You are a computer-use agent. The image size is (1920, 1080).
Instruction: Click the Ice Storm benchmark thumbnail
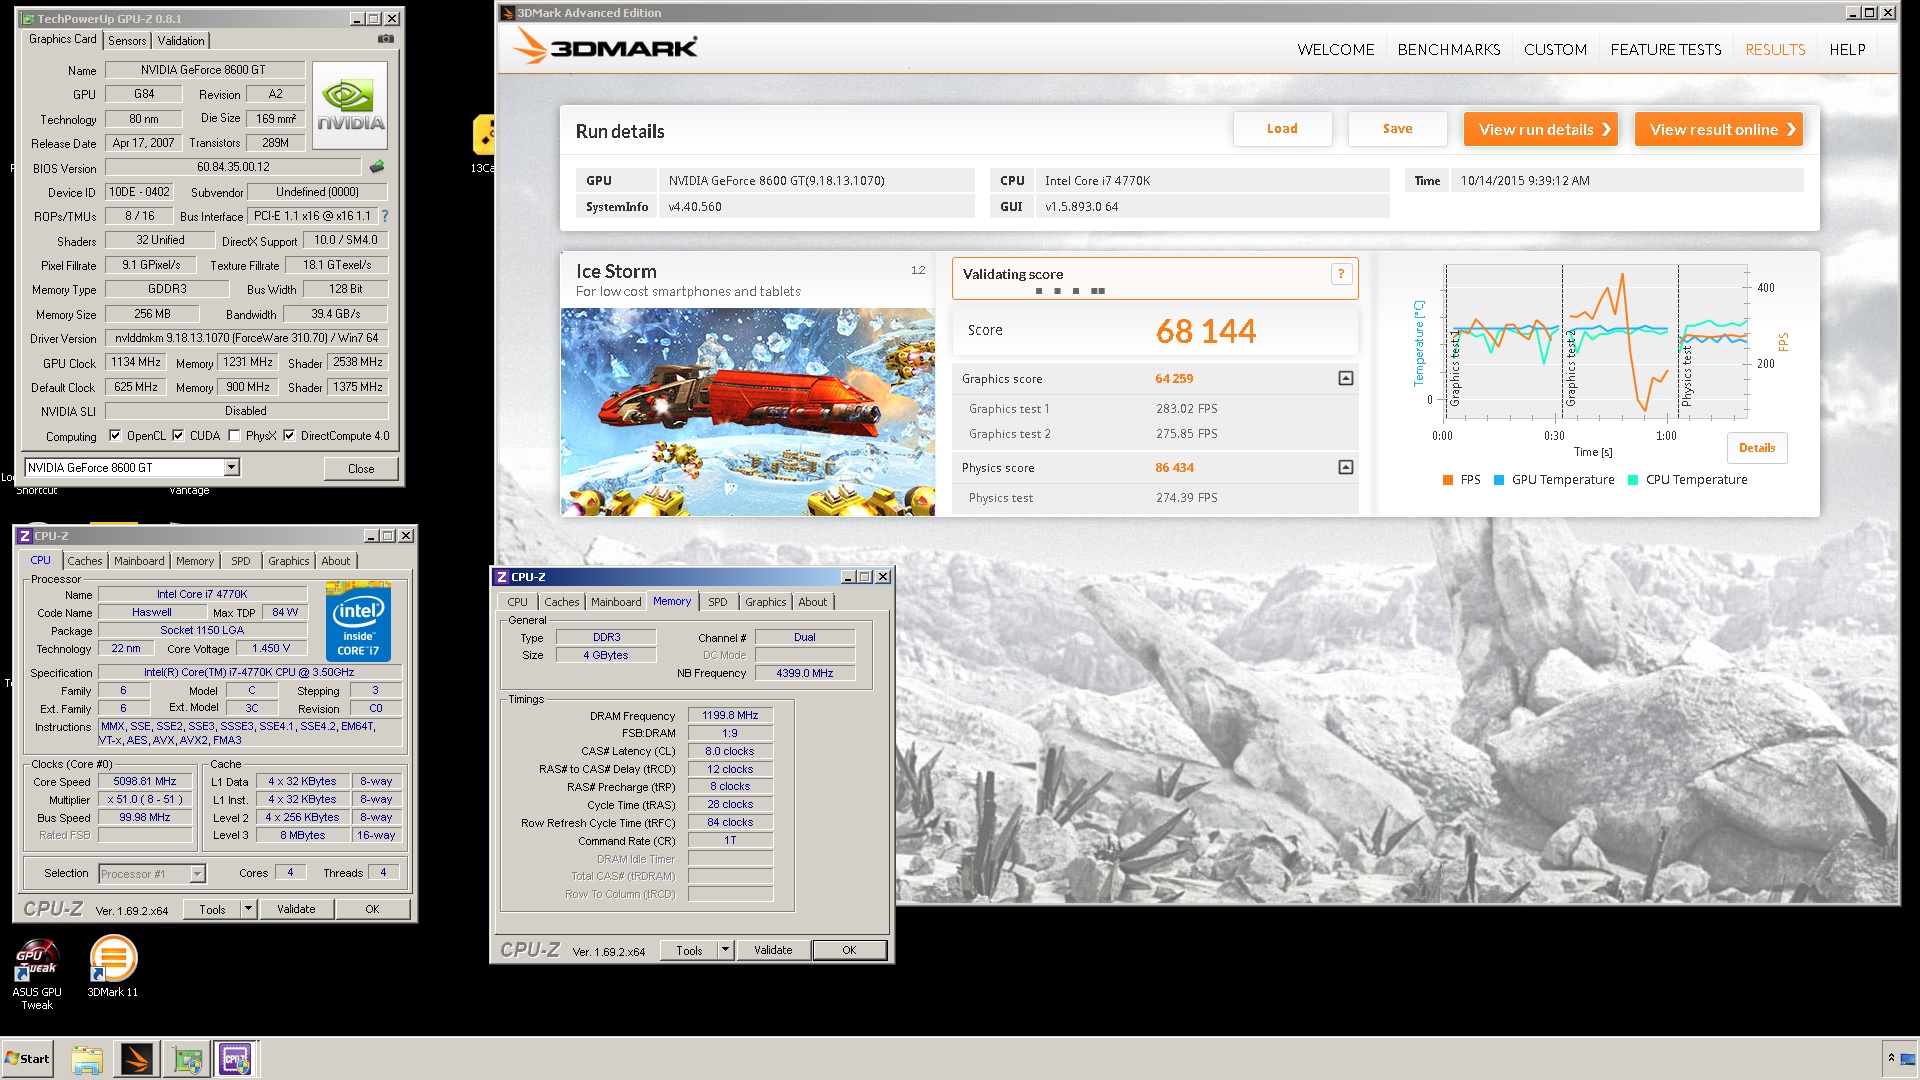(748, 412)
